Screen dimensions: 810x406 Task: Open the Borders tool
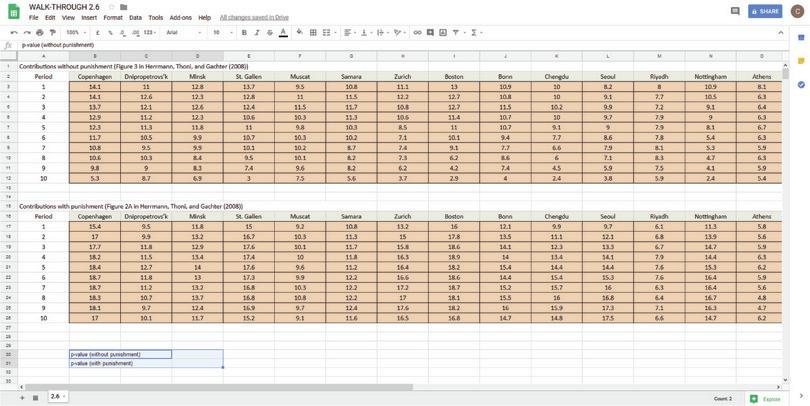313,33
